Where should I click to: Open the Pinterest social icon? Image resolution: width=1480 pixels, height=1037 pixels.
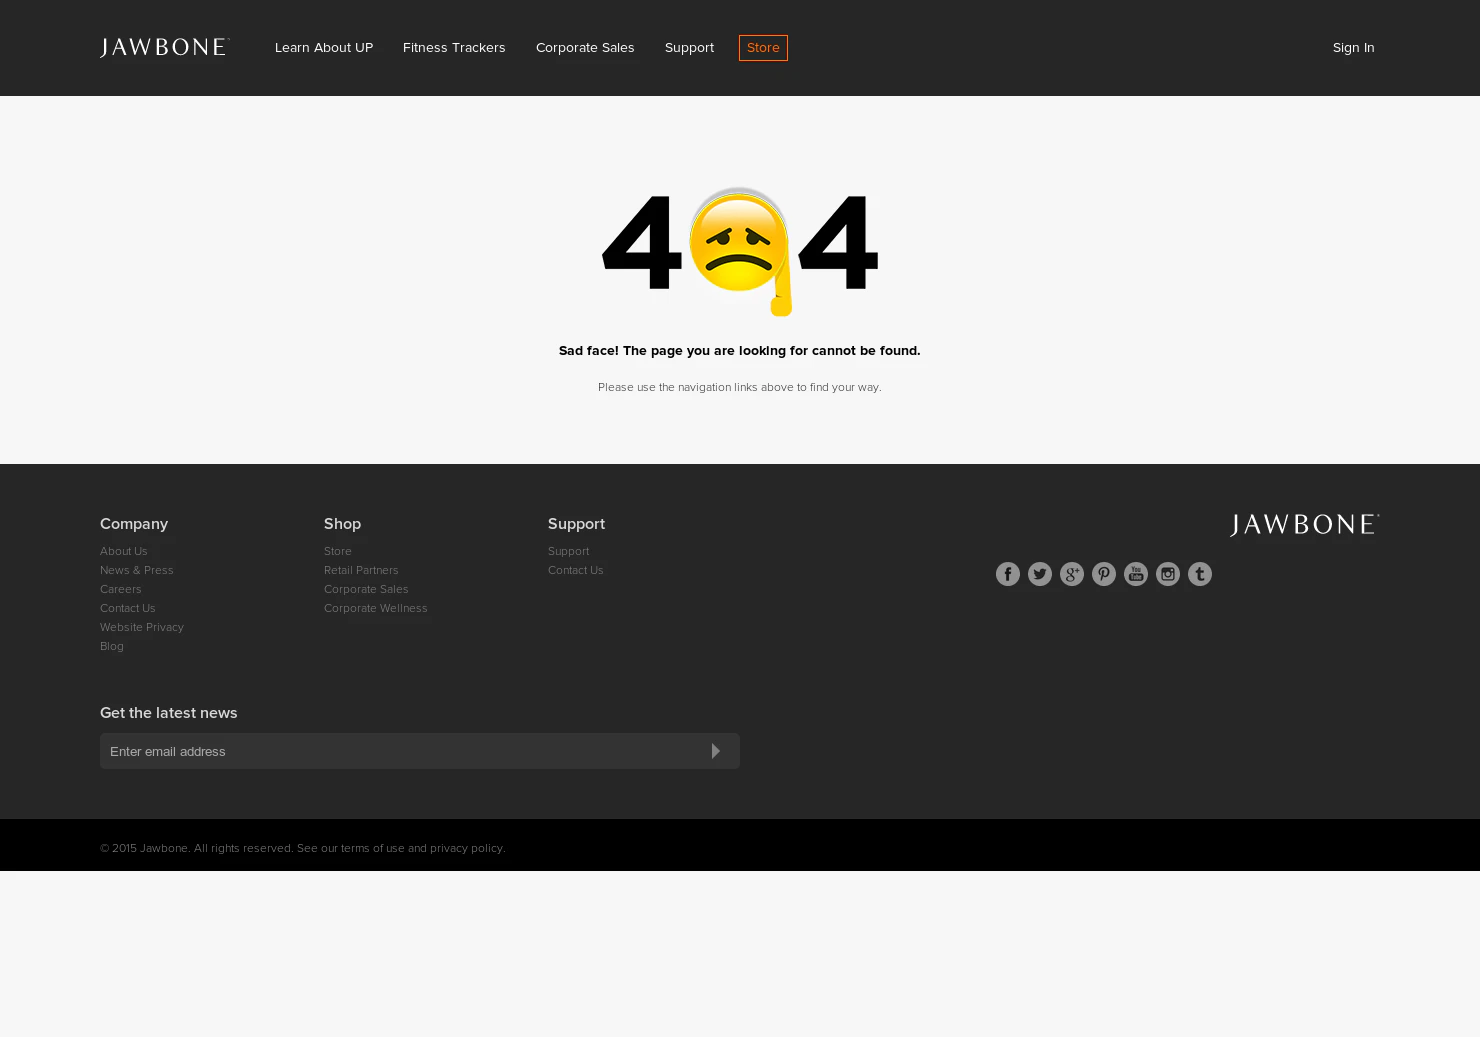(x=1104, y=574)
